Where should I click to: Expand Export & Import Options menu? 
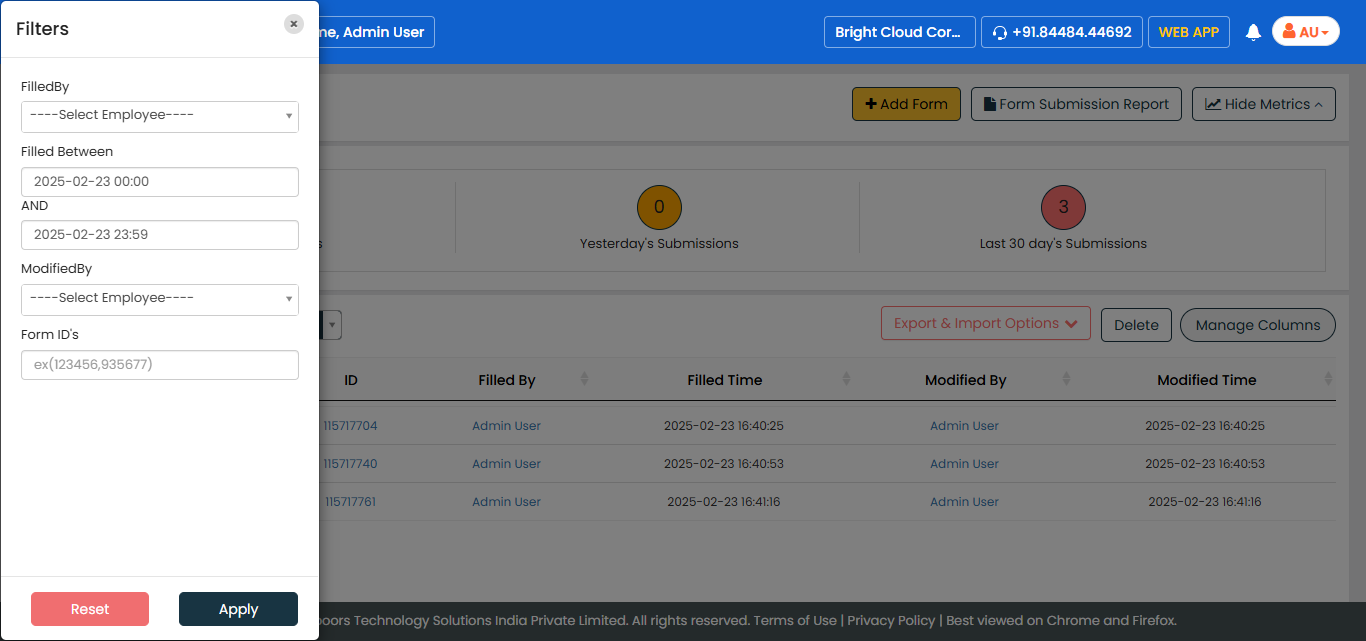[x=985, y=324]
